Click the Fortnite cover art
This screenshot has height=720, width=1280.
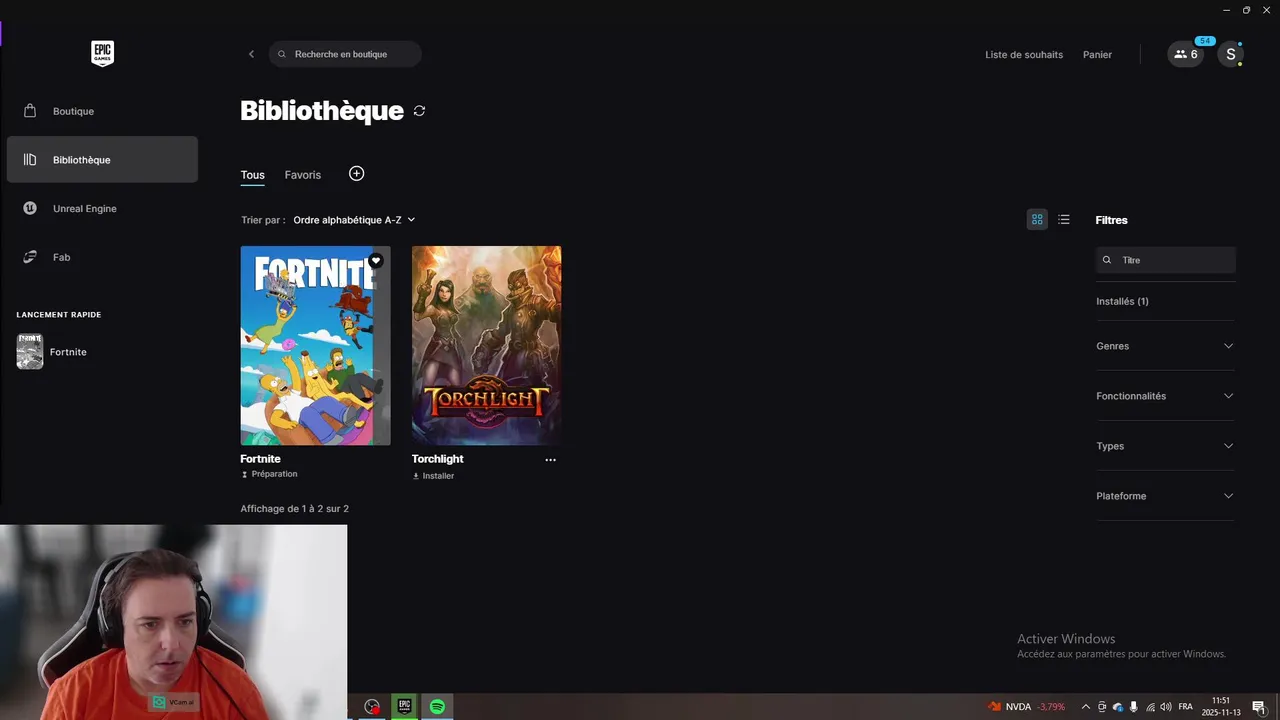tap(315, 345)
